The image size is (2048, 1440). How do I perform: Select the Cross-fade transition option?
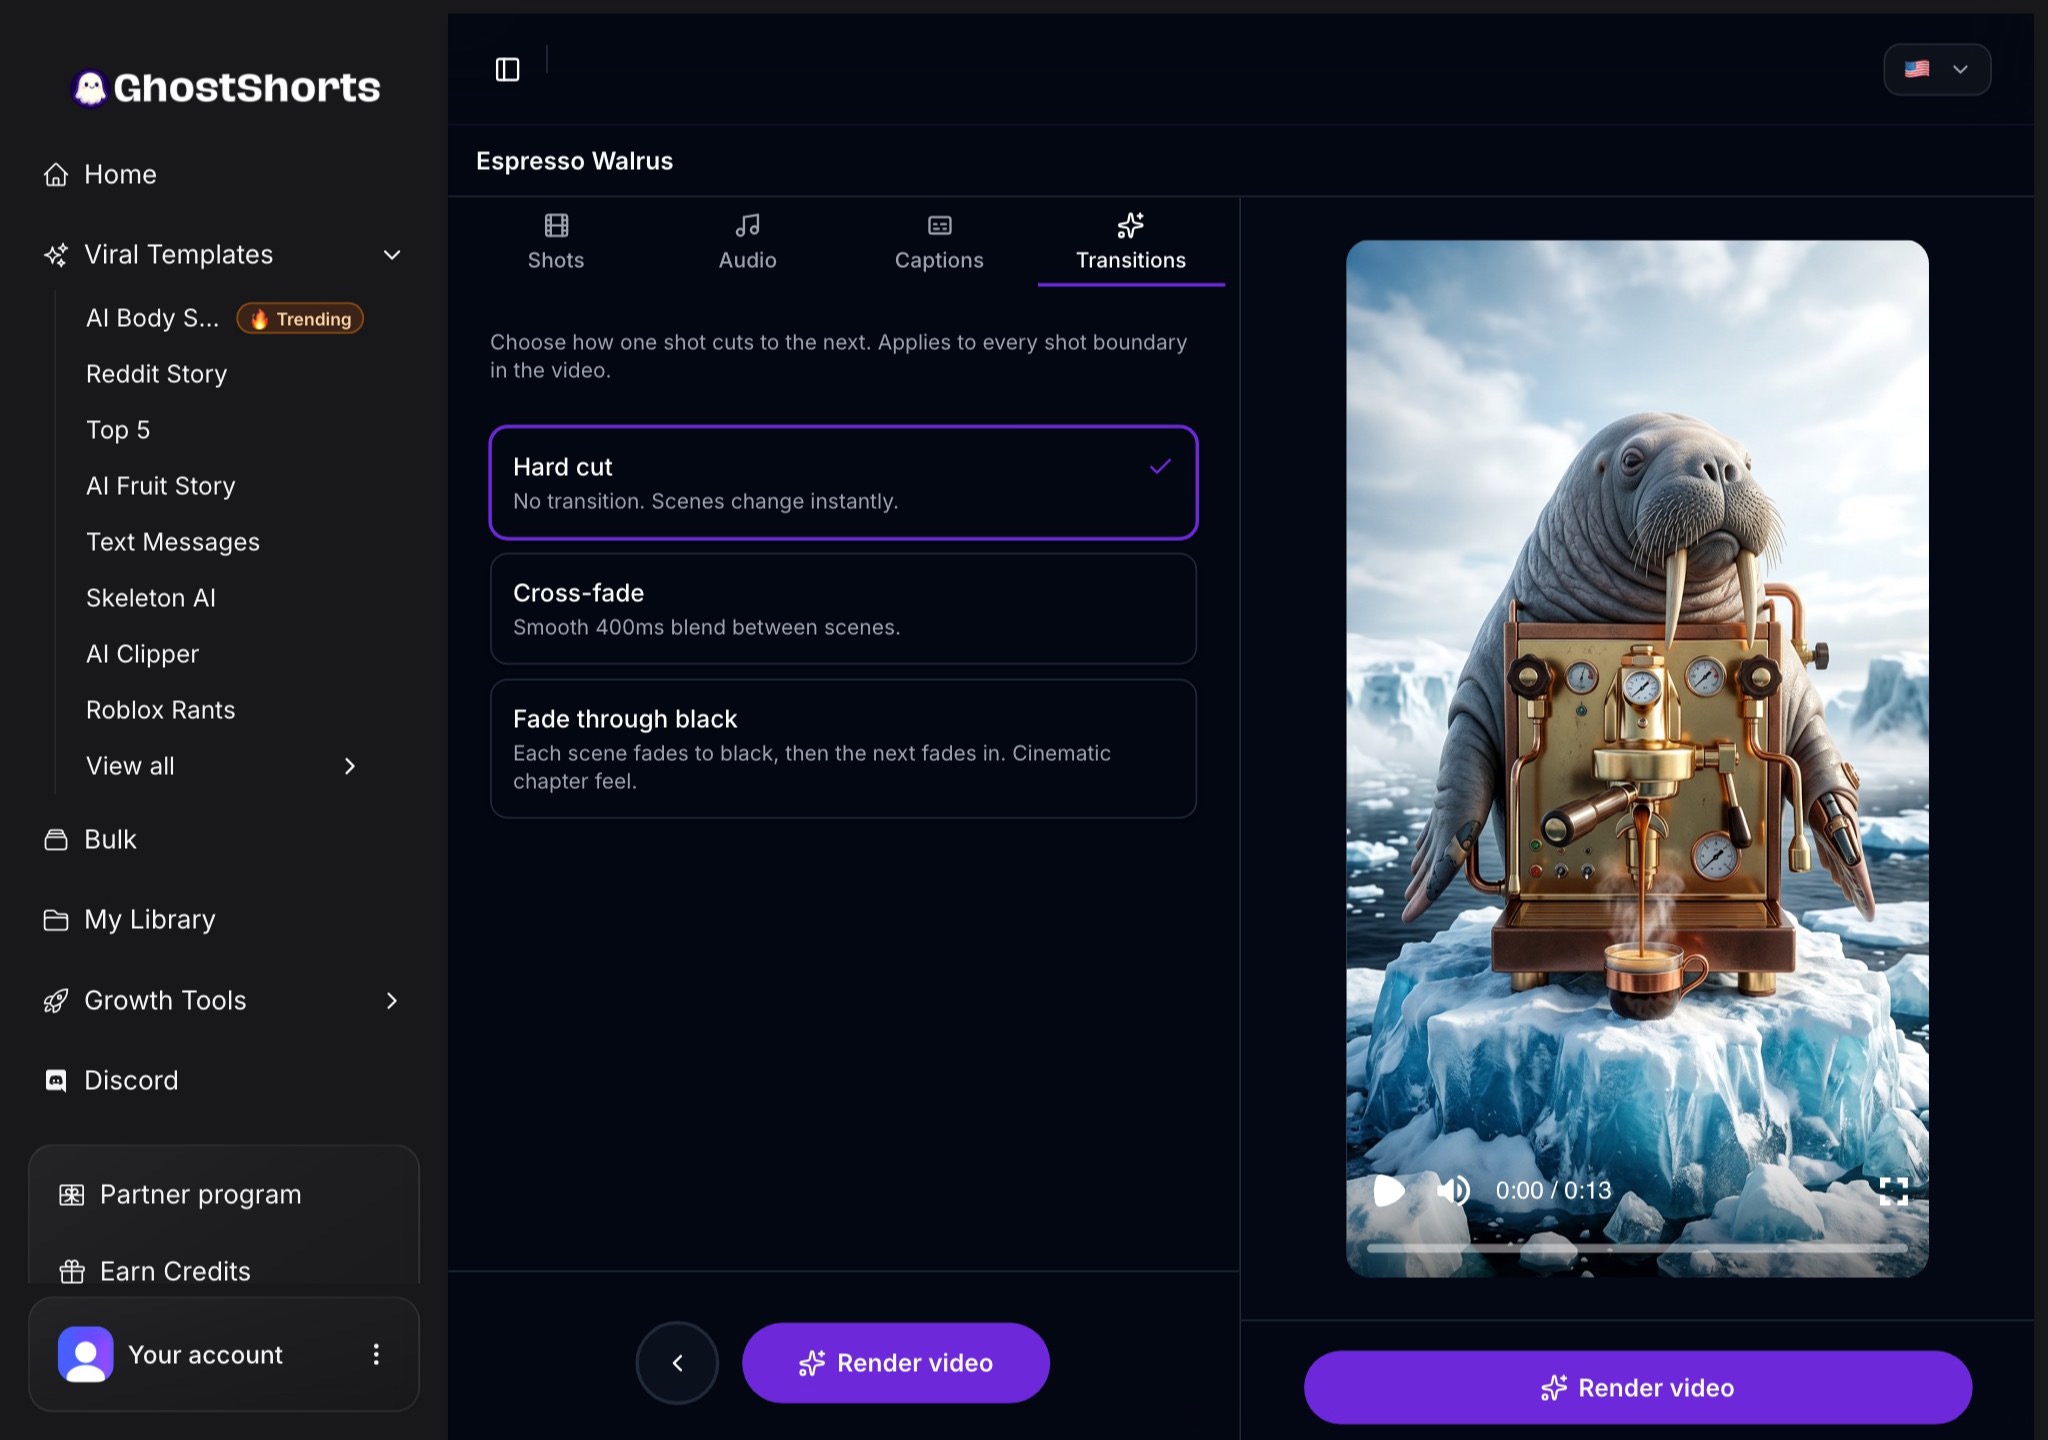coord(843,609)
